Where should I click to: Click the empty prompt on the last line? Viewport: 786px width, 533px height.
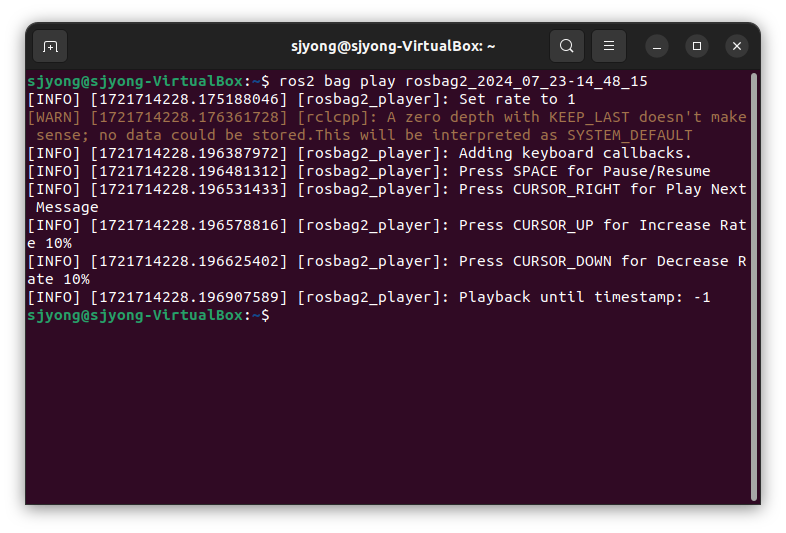pos(148,315)
